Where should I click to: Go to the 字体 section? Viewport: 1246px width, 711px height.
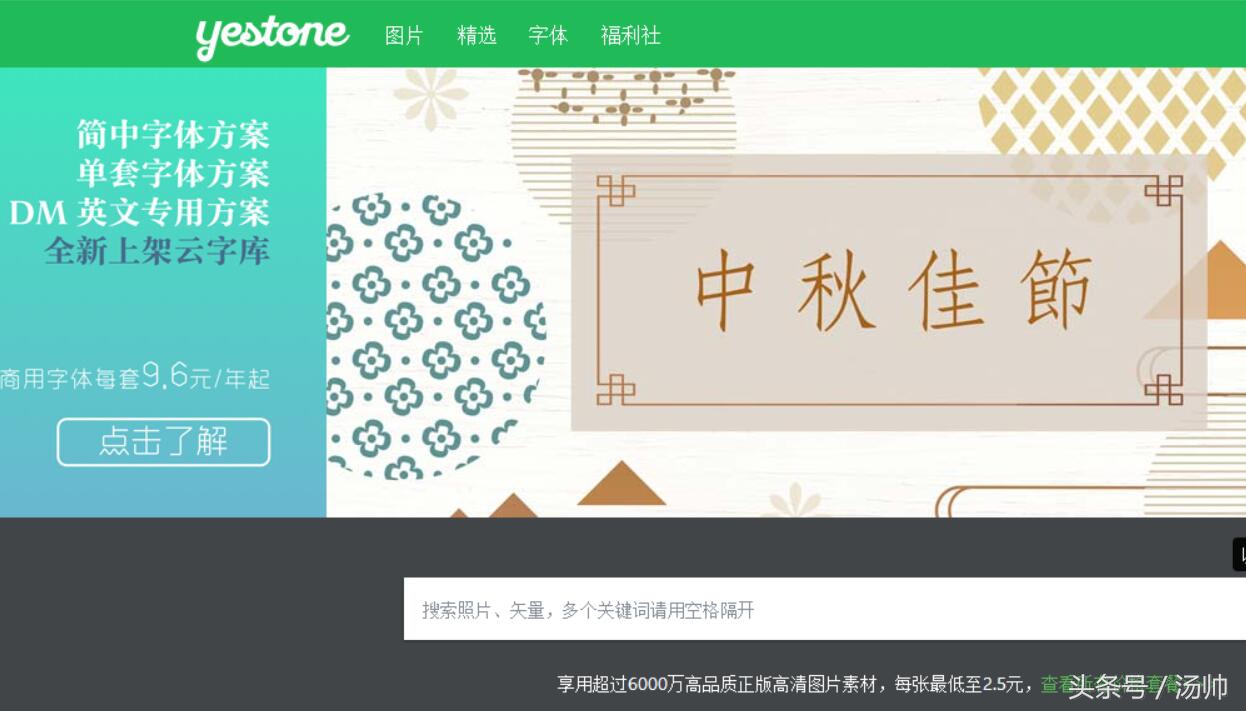548,36
